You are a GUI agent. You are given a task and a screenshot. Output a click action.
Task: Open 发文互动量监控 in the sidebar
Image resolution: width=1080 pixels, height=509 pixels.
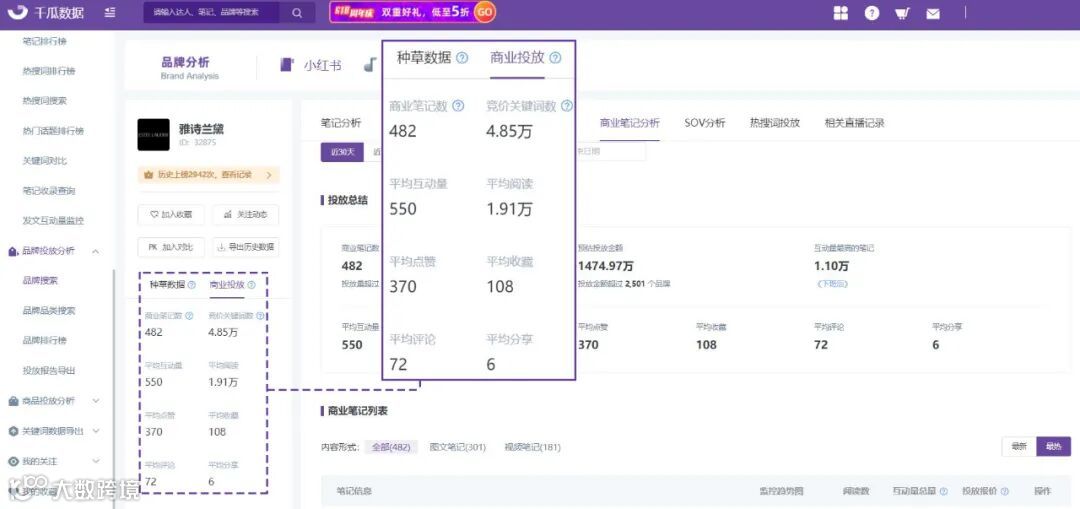tap(53, 220)
